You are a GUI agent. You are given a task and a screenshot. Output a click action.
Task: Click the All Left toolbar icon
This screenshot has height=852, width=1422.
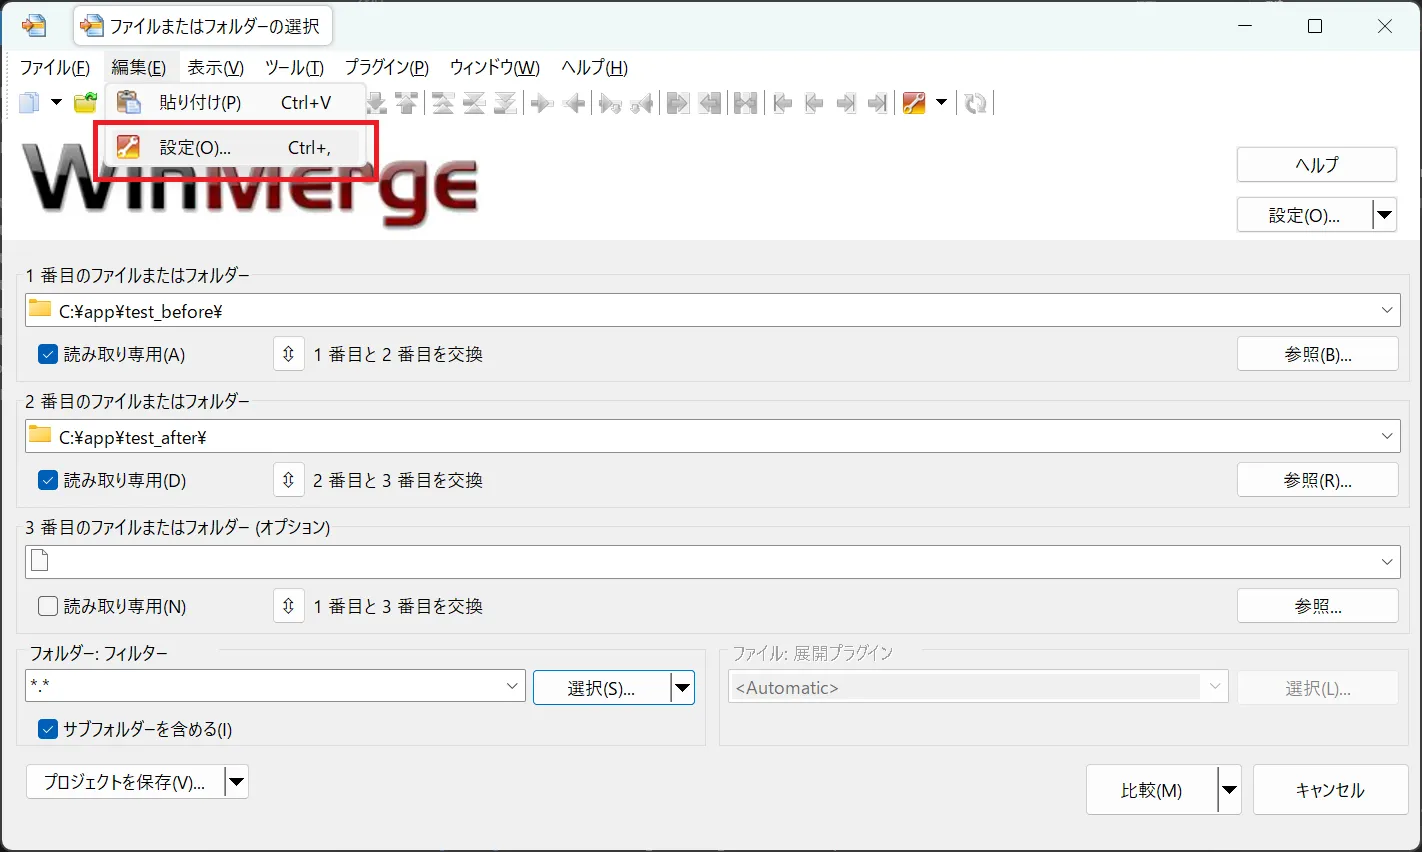[x=710, y=103]
